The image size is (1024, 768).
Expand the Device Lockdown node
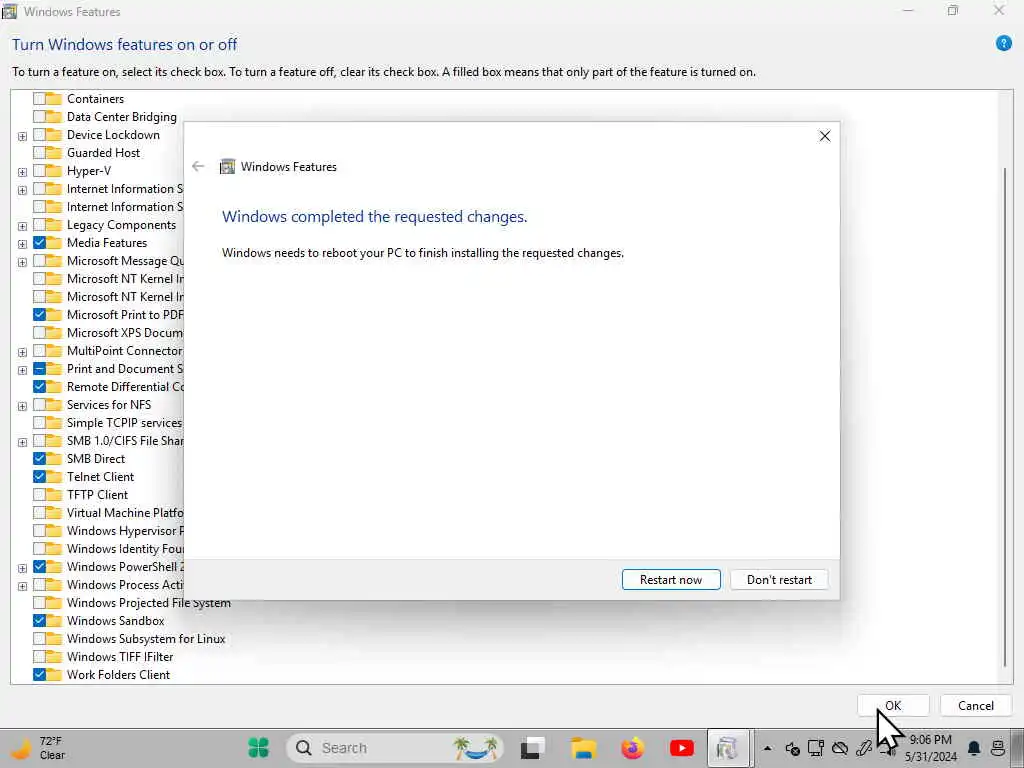tap(22, 136)
